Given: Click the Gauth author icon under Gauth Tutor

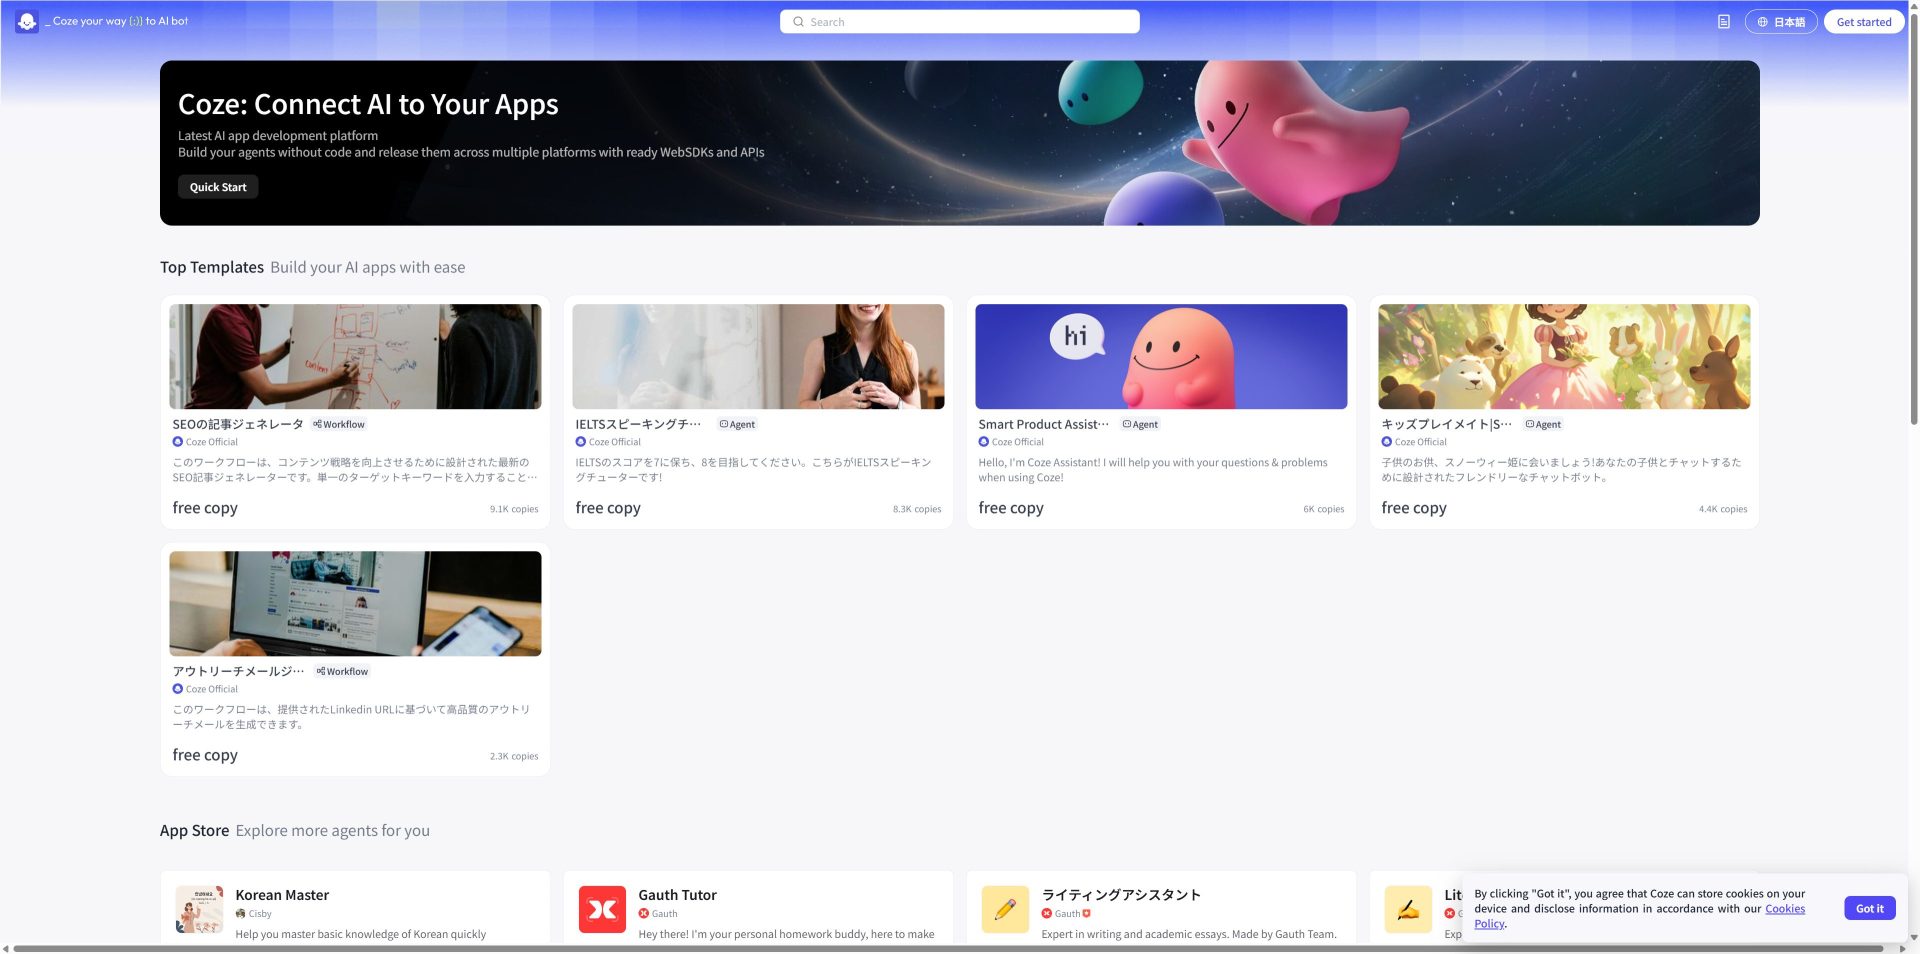Looking at the screenshot, I should 644,914.
